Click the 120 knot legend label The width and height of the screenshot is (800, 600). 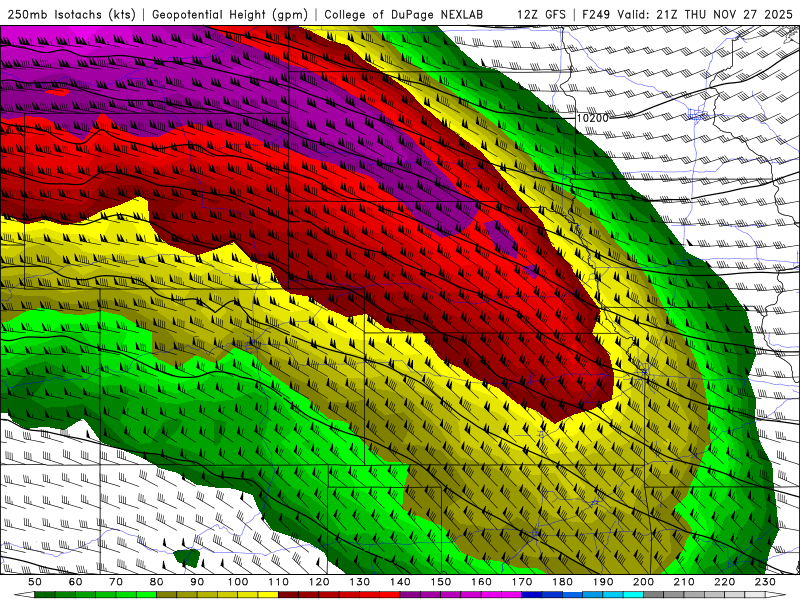pos(319,582)
